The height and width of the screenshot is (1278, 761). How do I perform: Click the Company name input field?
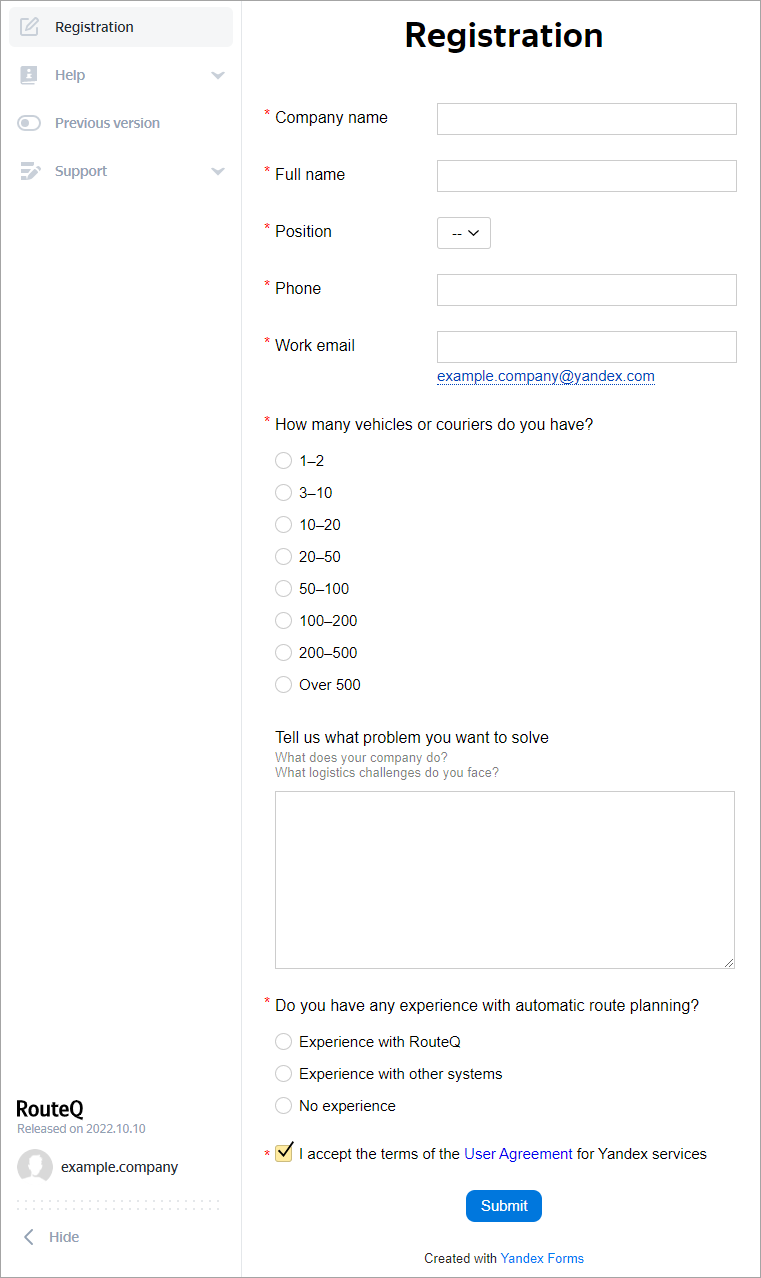586,118
